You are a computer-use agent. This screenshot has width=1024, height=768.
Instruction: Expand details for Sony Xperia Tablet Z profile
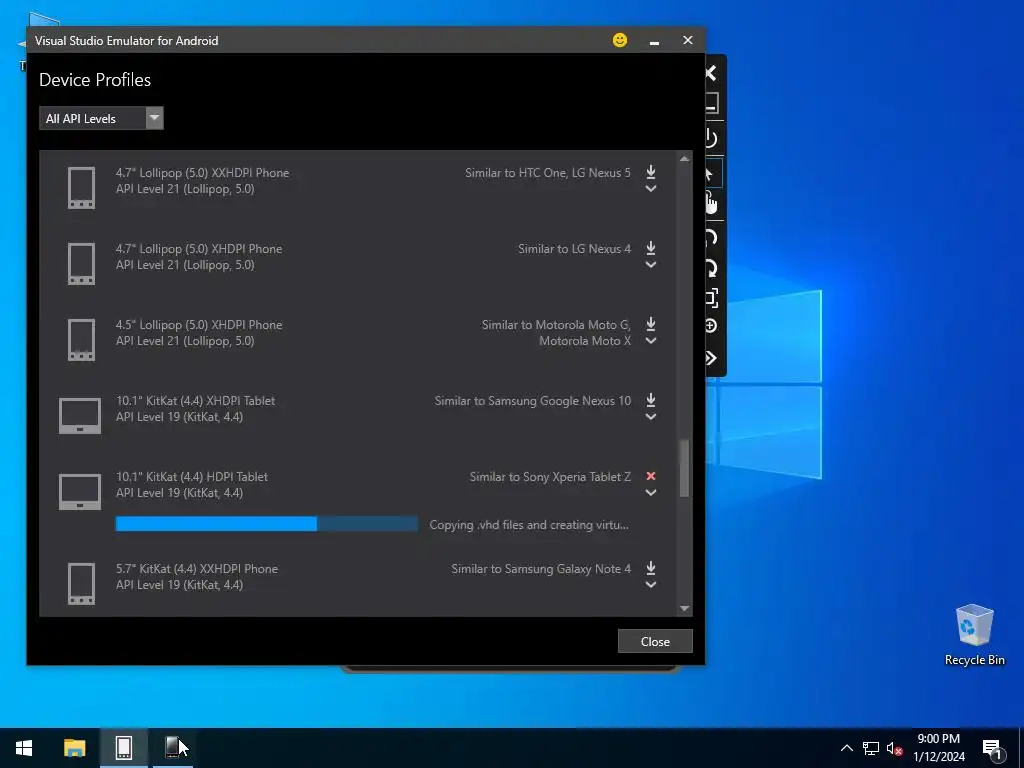click(x=650, y=493)
